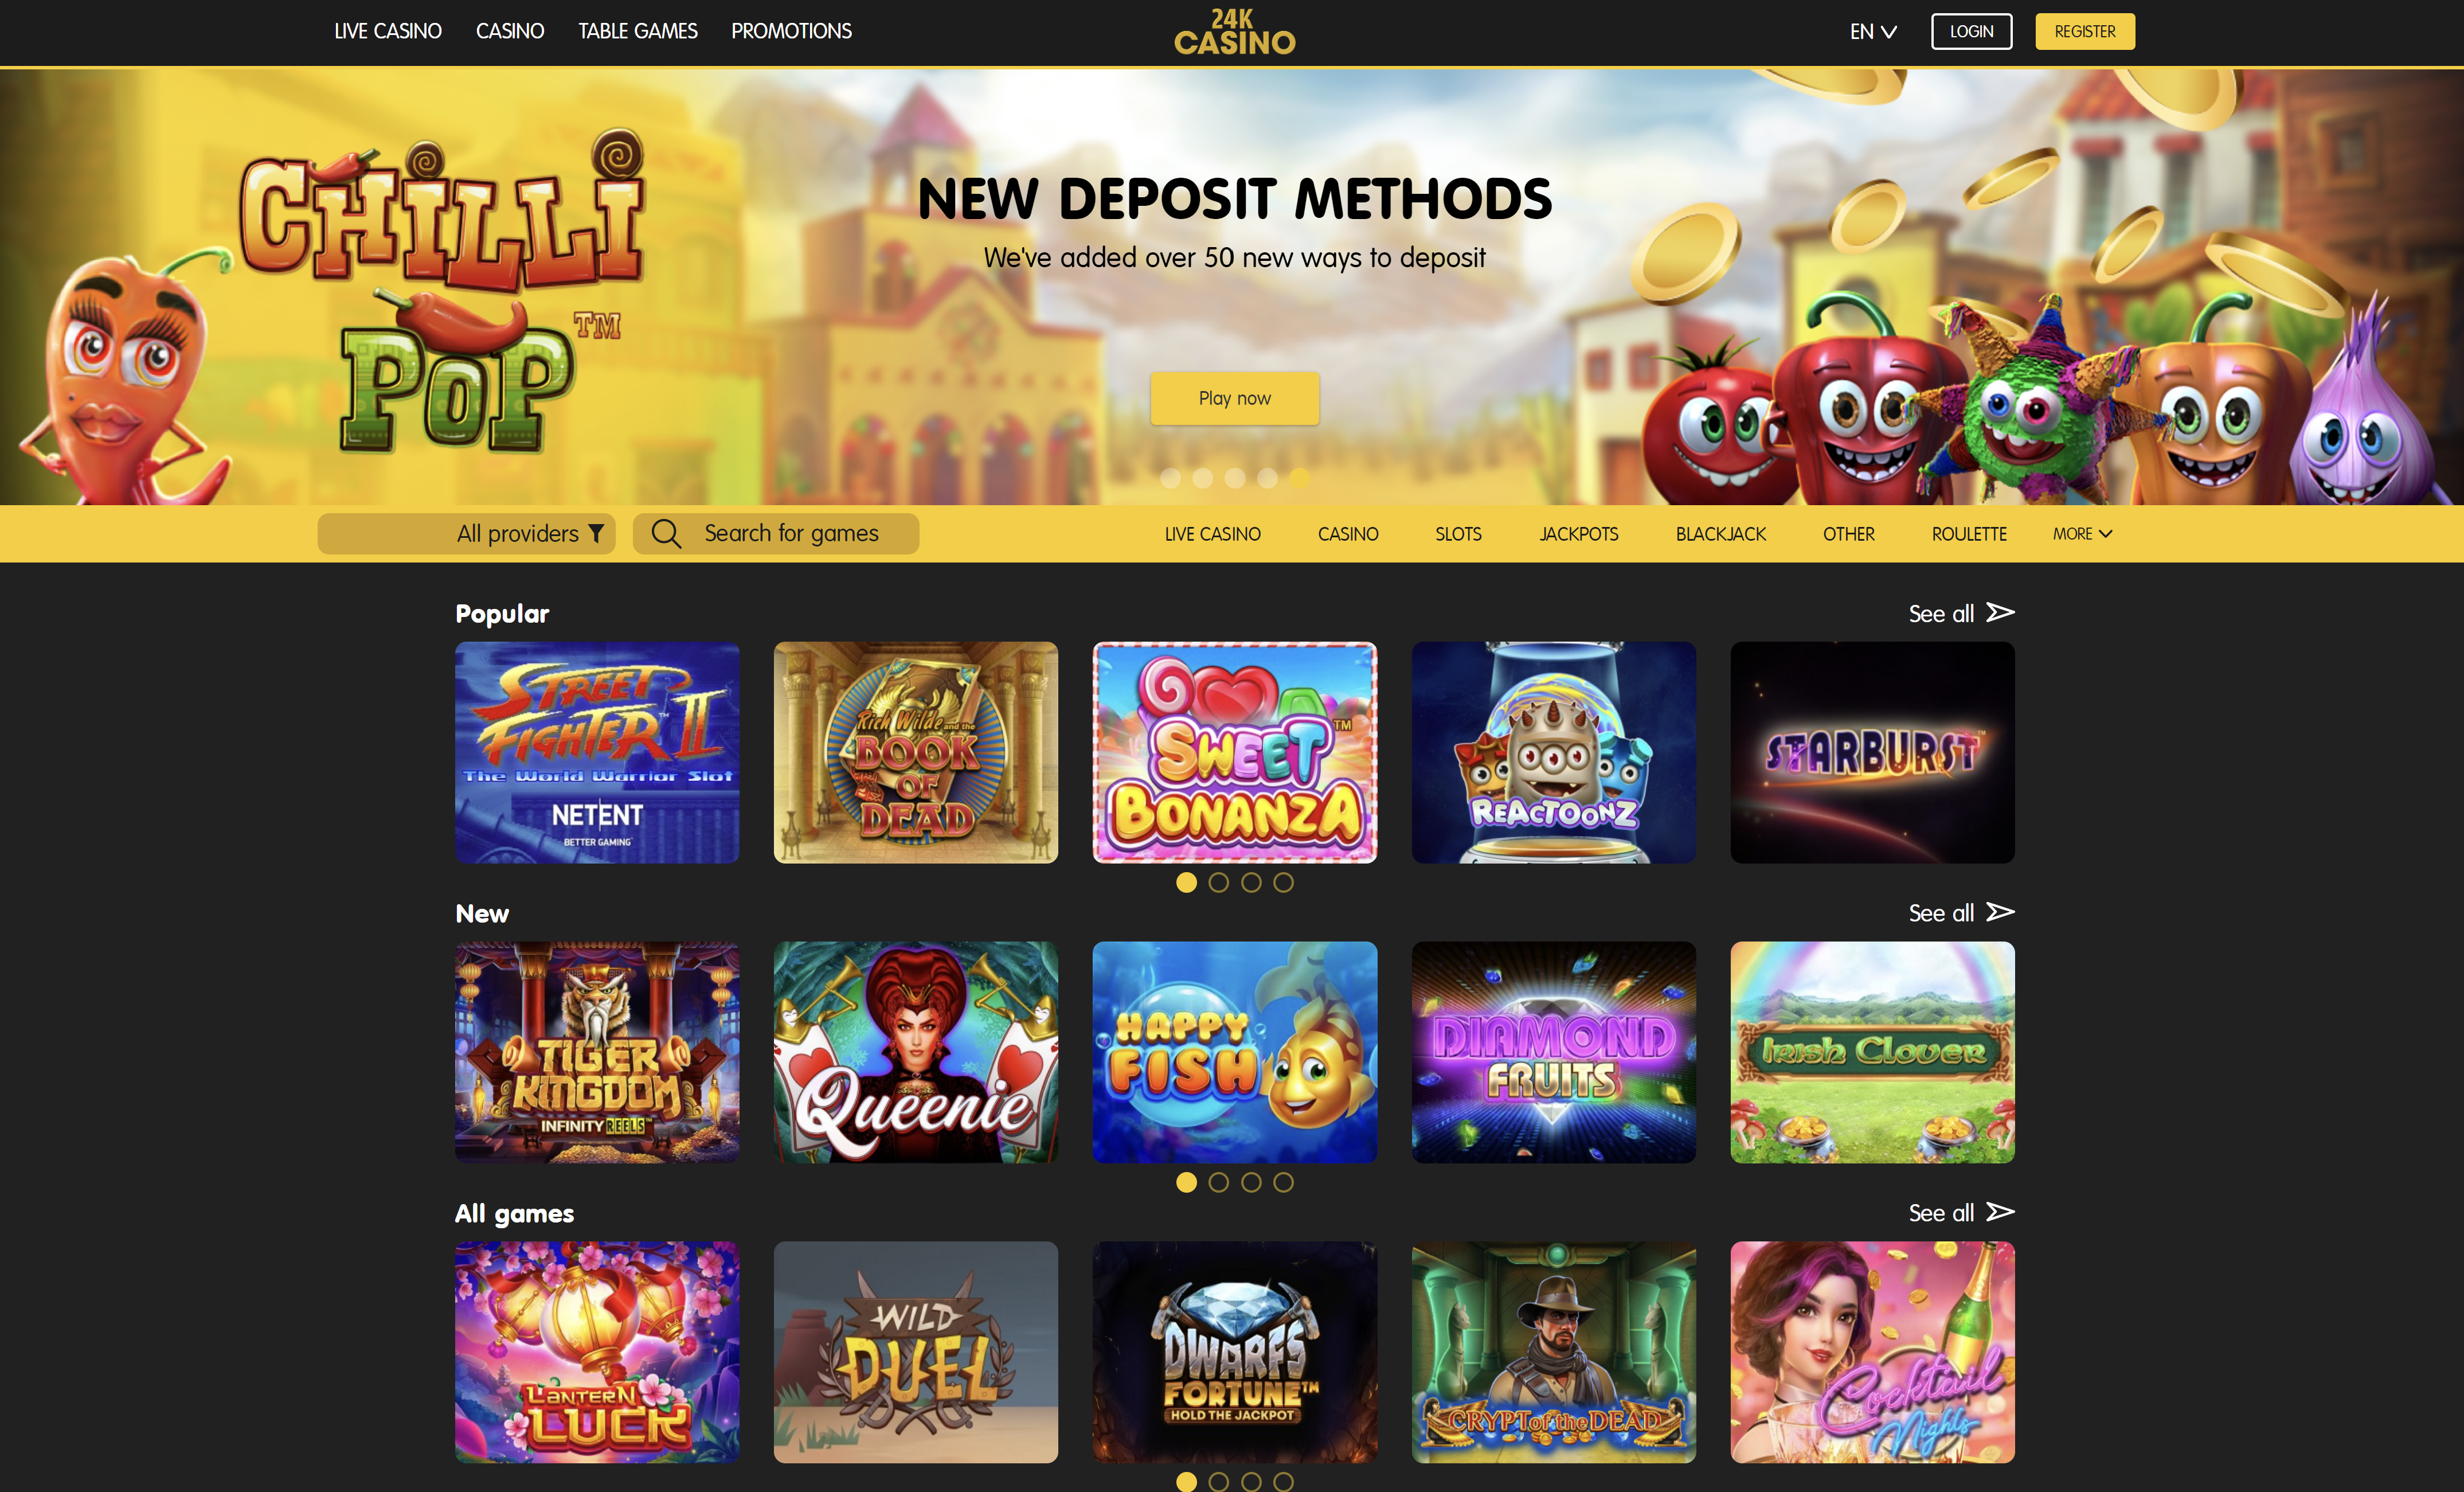
Task: Go to the PROMOTIONS menu item
Action: pos(791,31)
